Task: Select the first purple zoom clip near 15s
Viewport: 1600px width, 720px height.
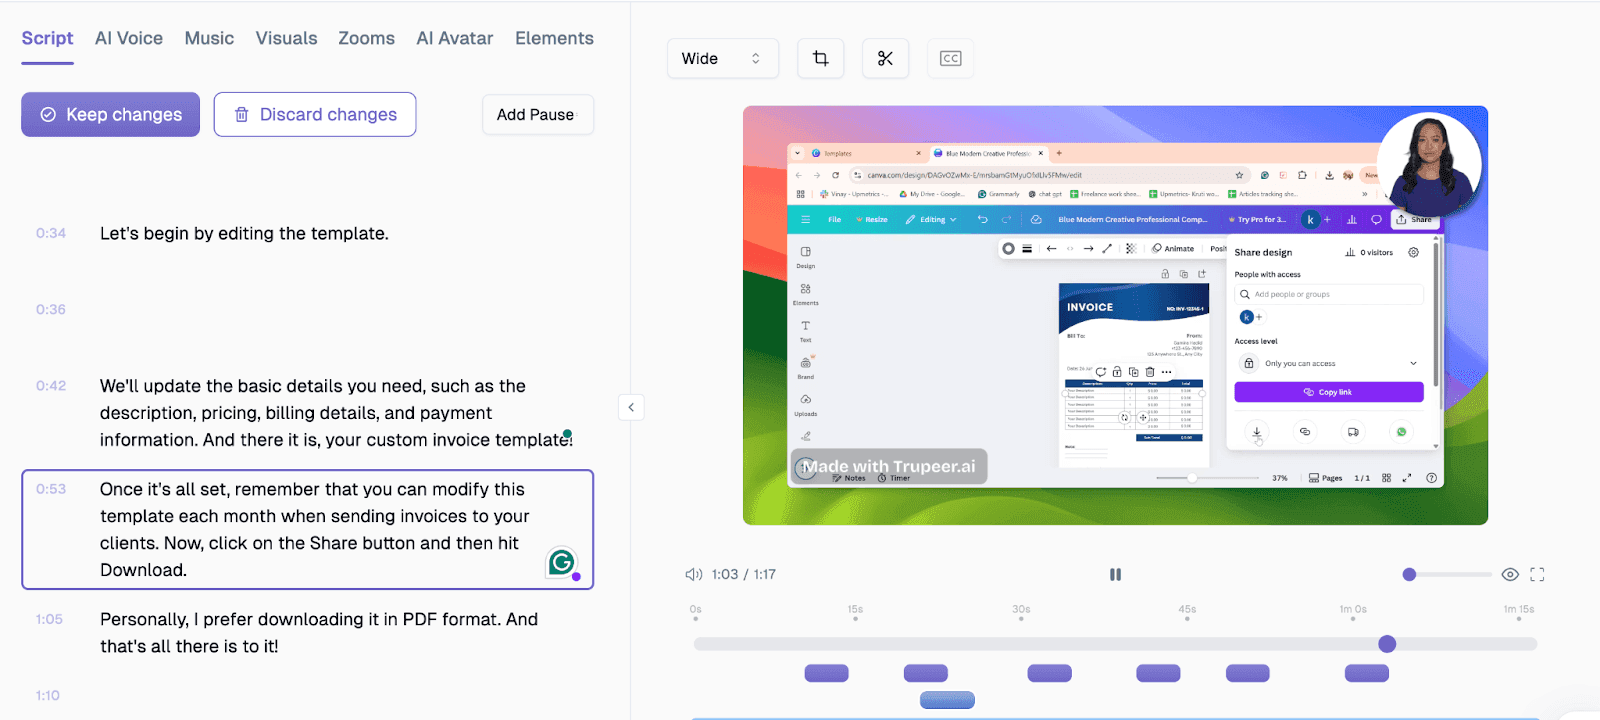Action: point(826,673)
